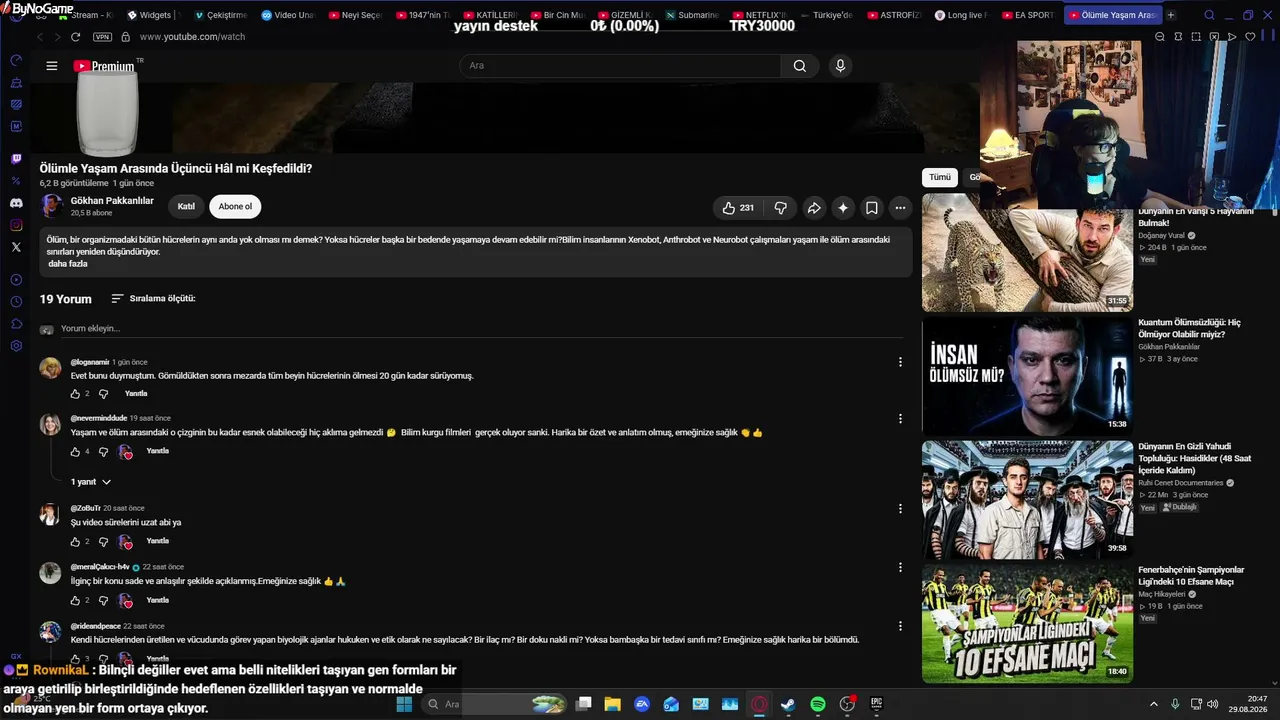Click the Windows Start button
The image size is (1280, 720).
[404, 704]
